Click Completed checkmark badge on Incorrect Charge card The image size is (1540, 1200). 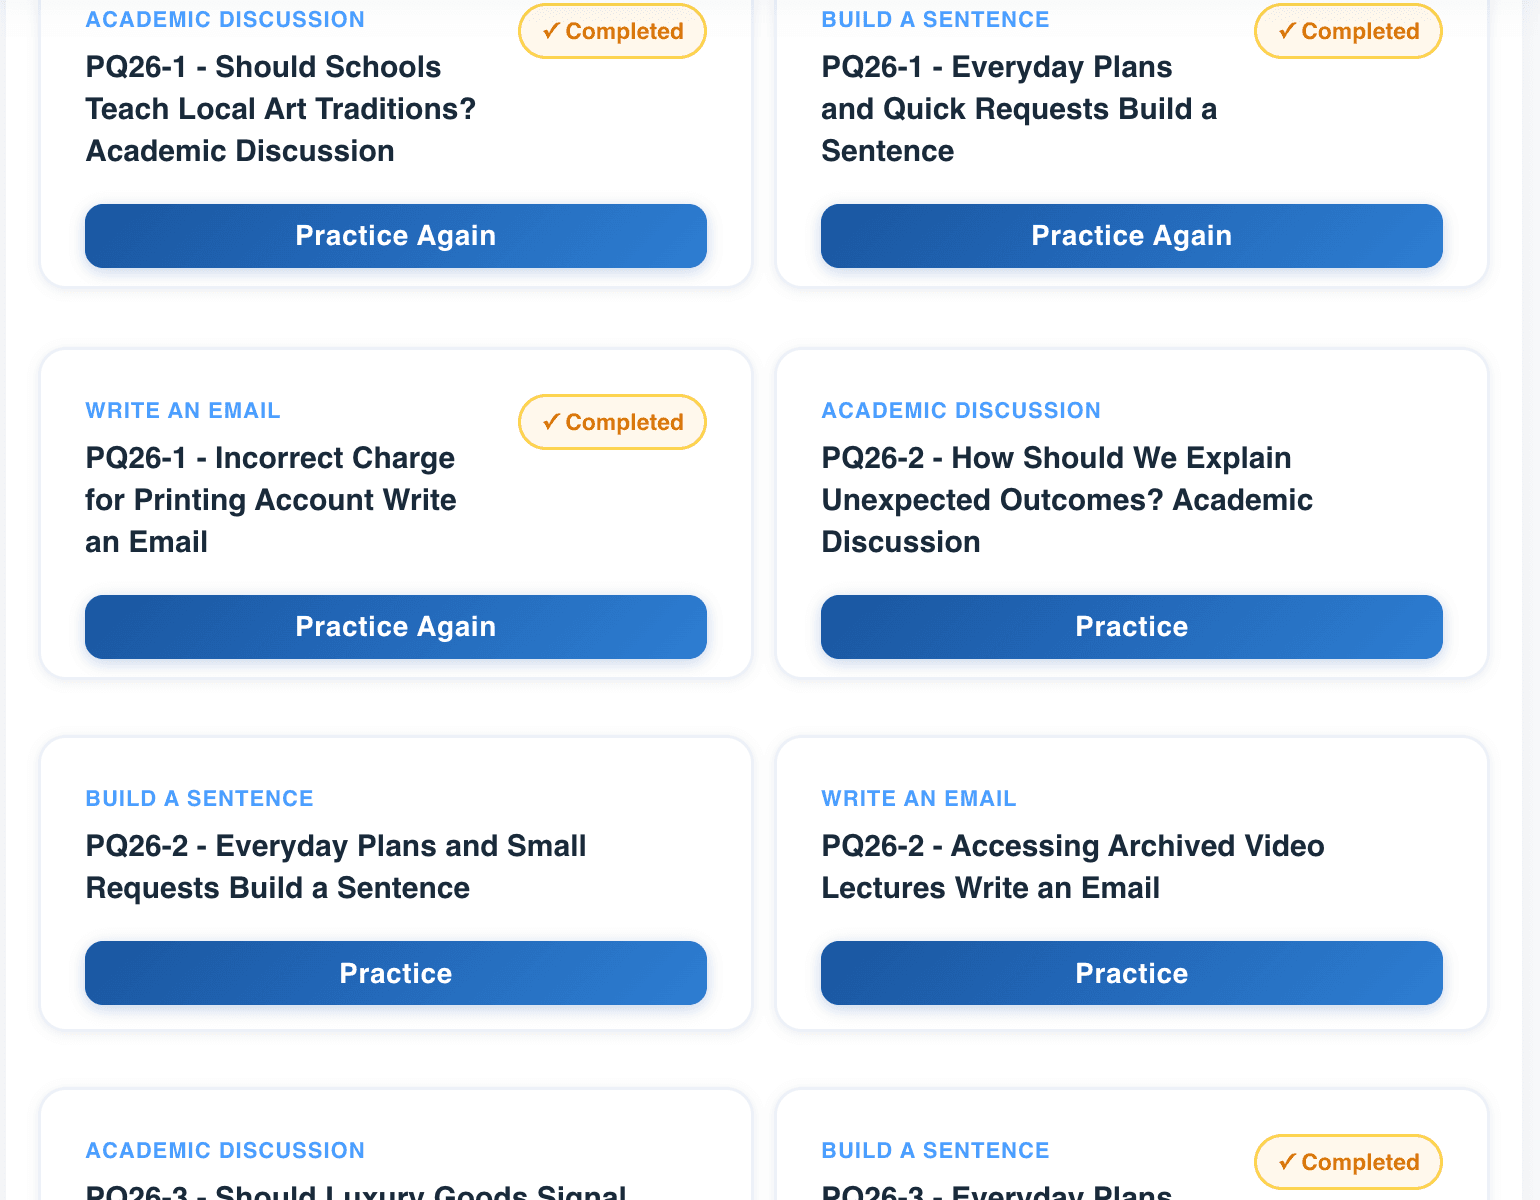pos(612,422)
